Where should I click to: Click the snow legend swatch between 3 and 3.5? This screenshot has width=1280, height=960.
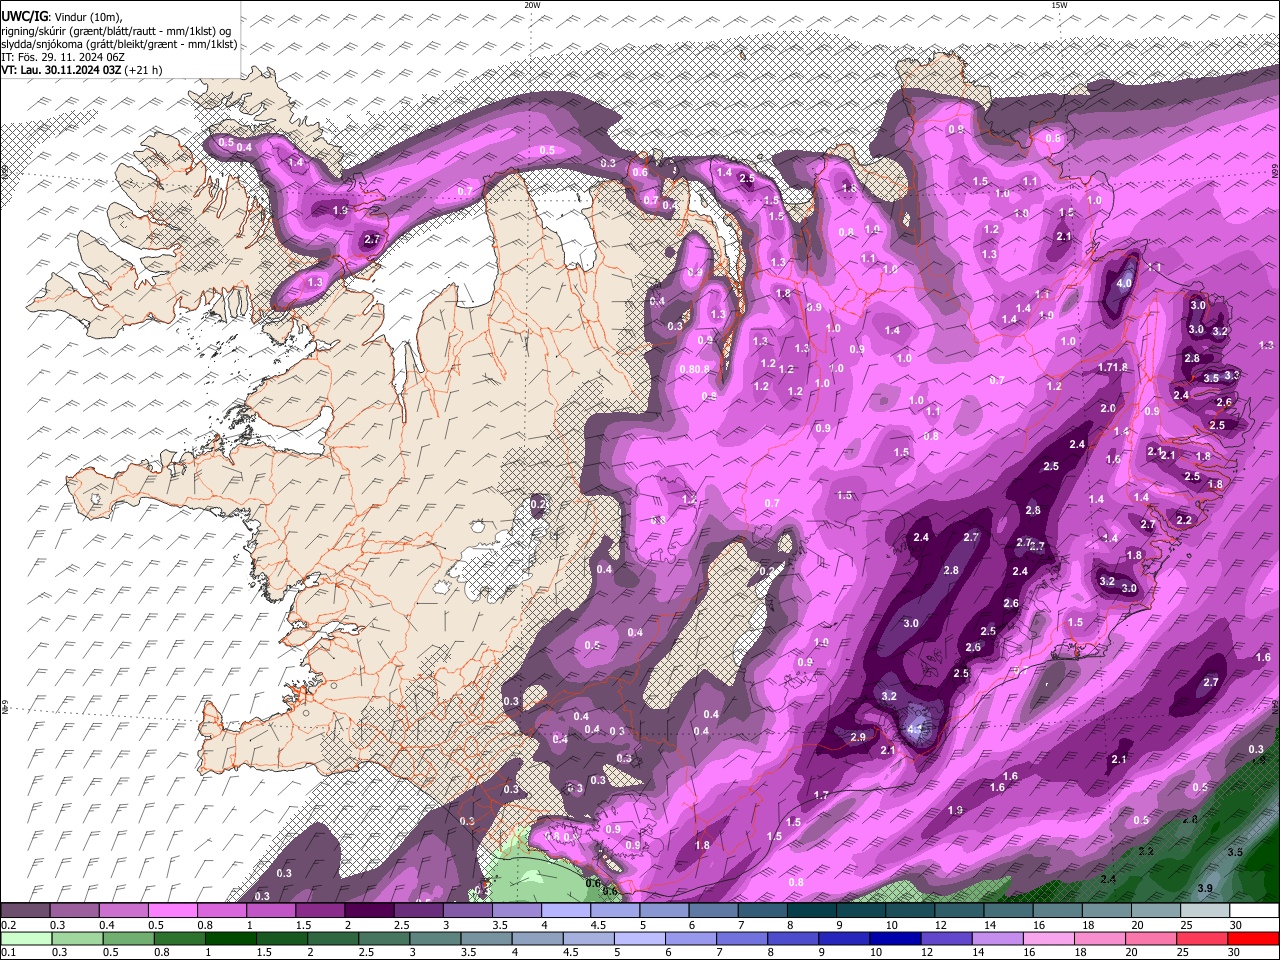pos(468,910)
